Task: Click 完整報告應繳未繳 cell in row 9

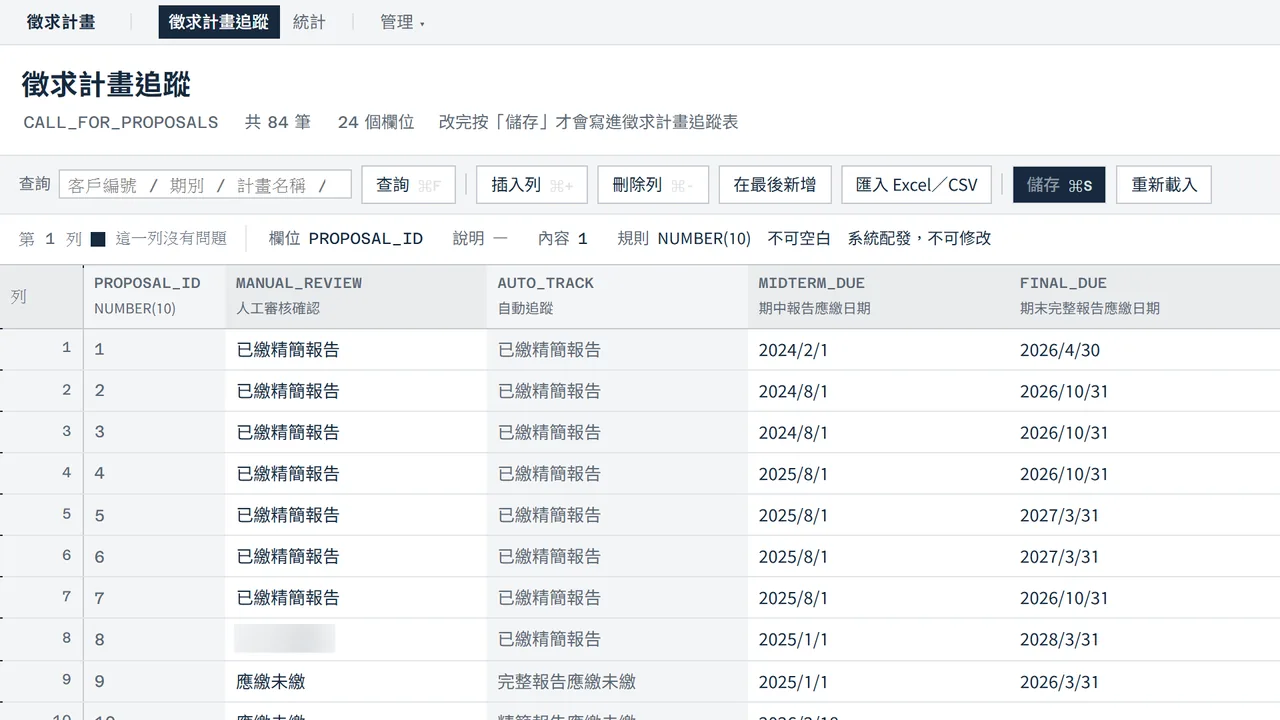Action: pyautogui.click(x=618, y=681)
